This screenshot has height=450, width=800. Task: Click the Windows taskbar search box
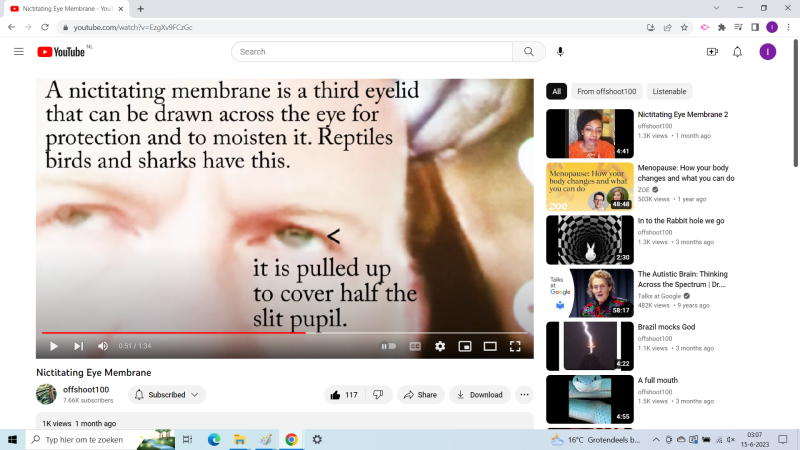point(101,439)
